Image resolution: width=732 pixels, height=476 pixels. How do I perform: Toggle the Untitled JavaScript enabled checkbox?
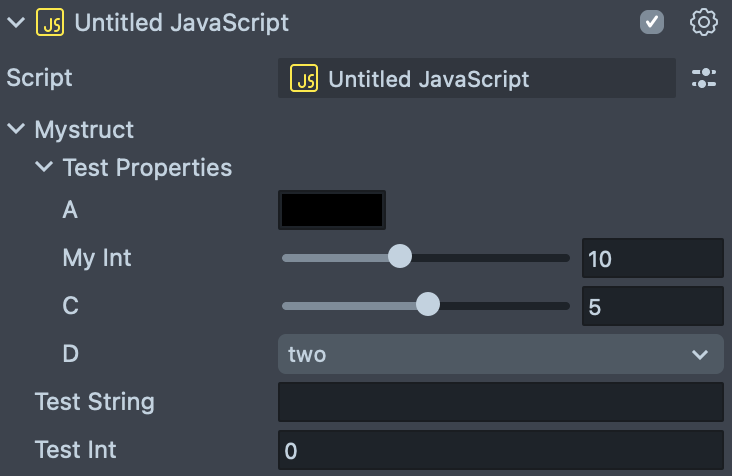point(652,22)
